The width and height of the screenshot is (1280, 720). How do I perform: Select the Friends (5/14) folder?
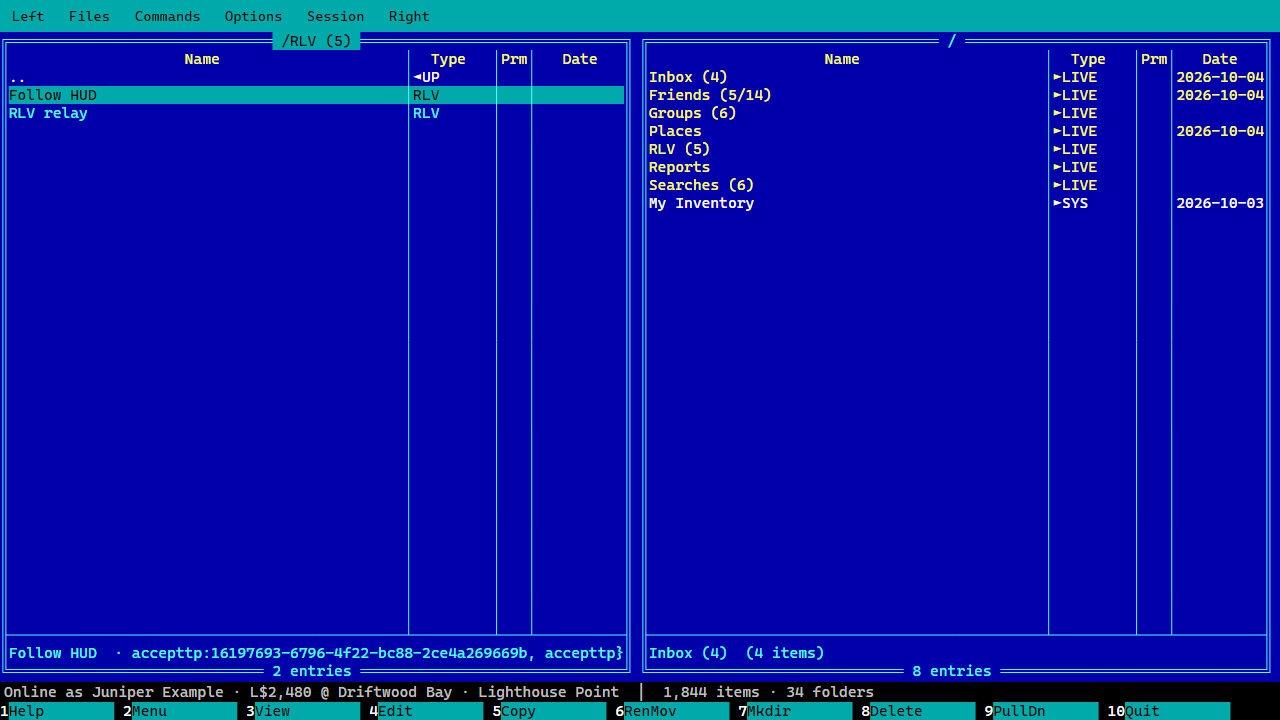(x=956, y=95)
